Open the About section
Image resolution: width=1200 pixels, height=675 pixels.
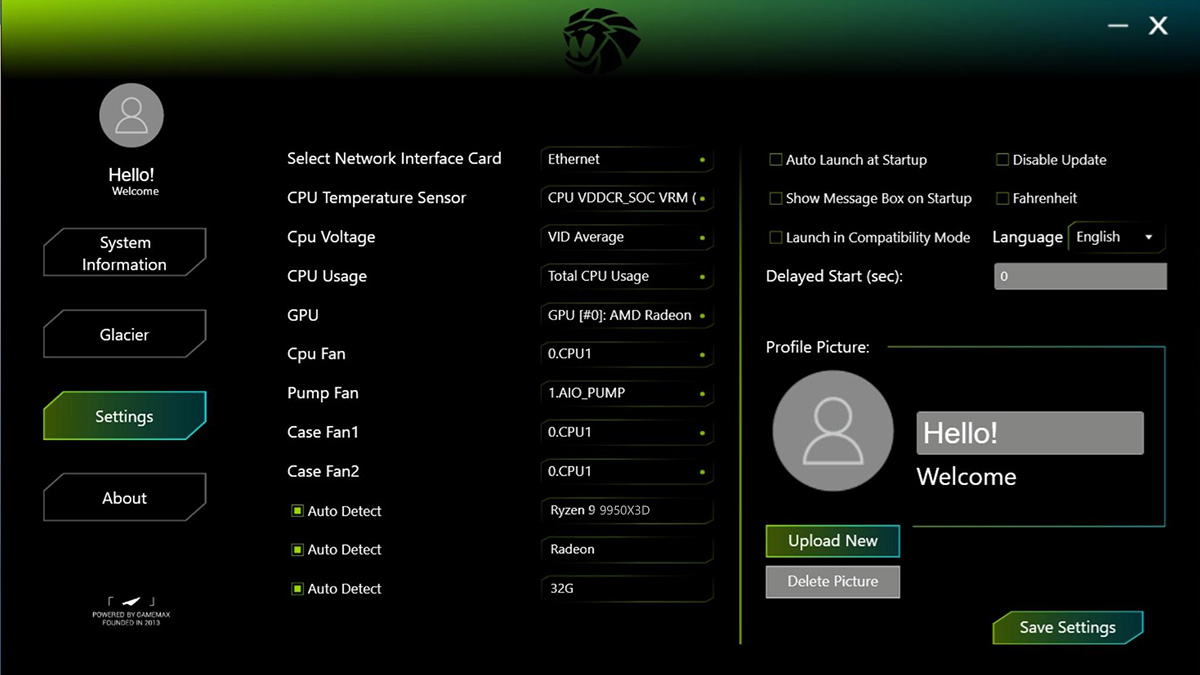124,498
